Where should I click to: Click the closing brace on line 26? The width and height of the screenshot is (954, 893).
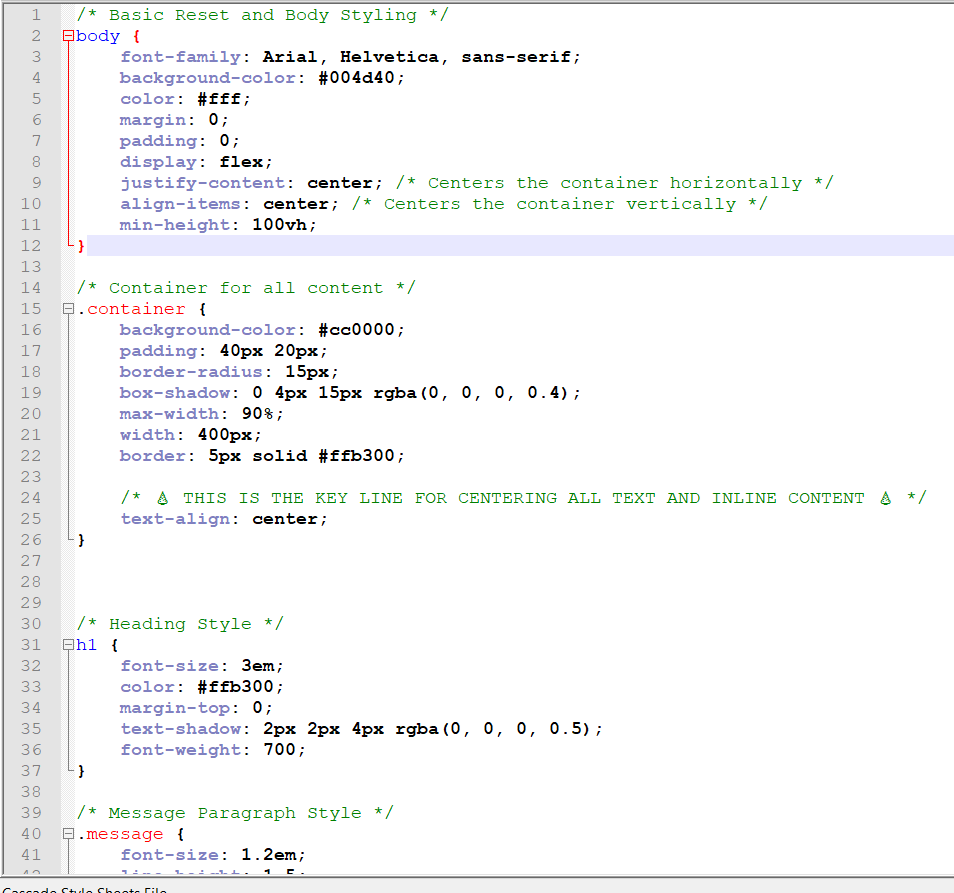[81, 540]
